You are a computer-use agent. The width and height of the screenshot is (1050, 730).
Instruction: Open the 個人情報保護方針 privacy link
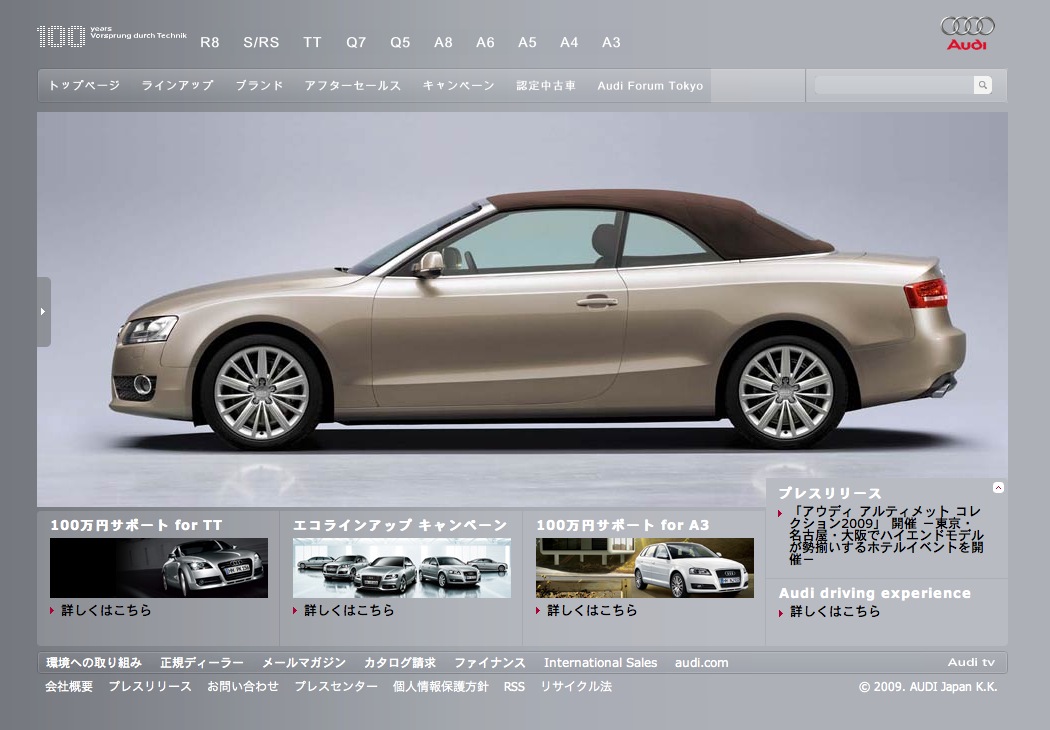(441, 686)
